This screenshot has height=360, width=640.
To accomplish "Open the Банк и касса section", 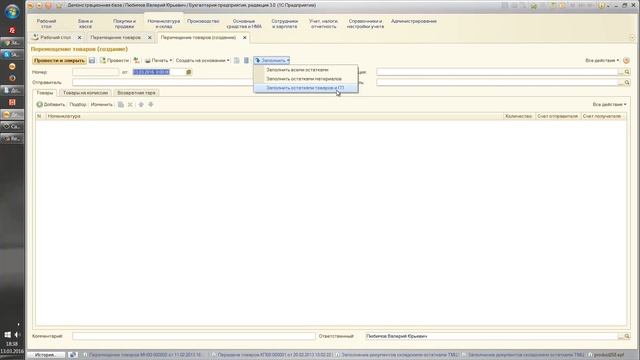I will click(85, 24).
